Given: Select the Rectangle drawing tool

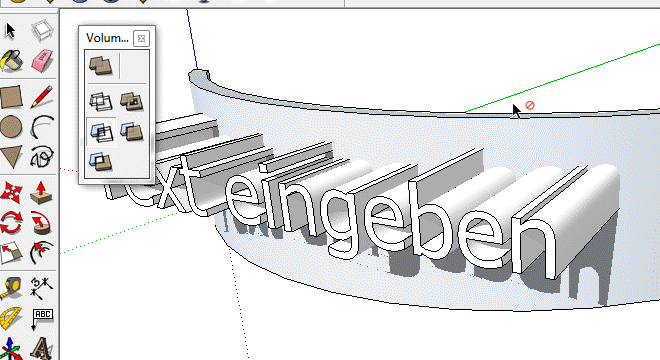Looking at the screenshot, I should (11, 96).
